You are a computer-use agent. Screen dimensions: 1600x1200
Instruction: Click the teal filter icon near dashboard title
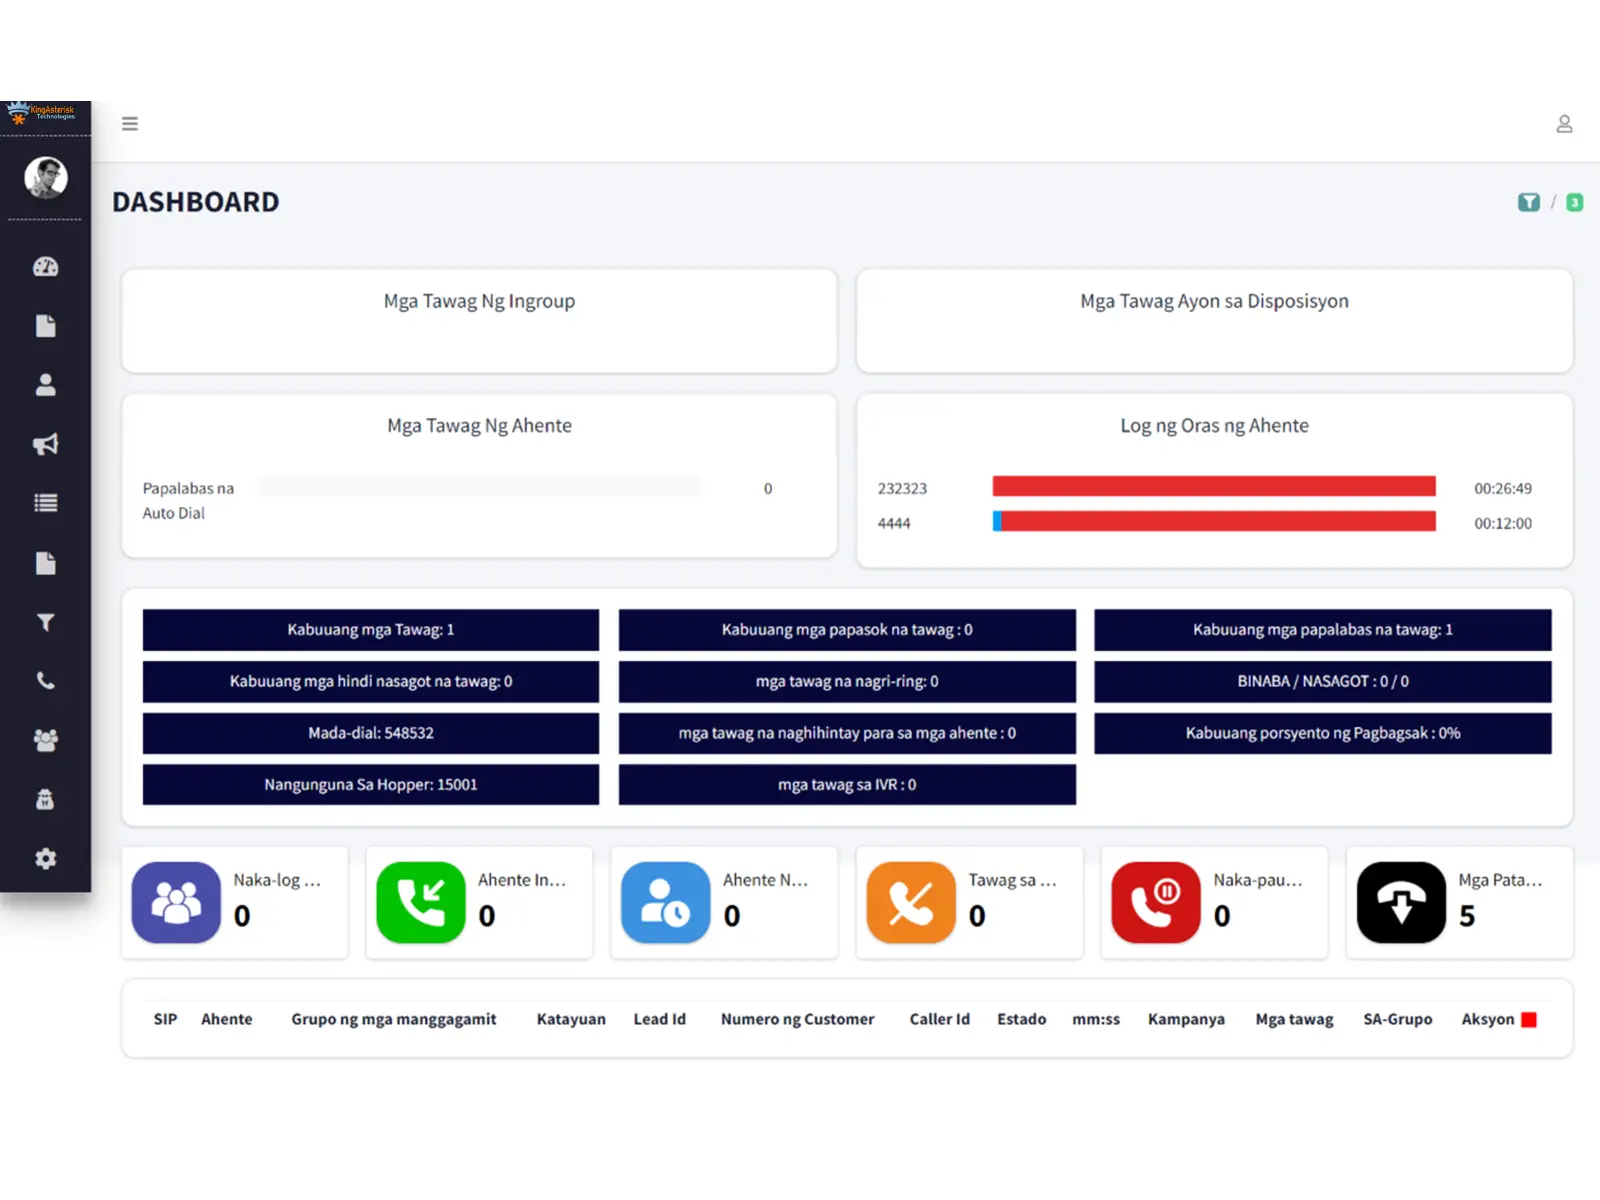[1528, 203]
